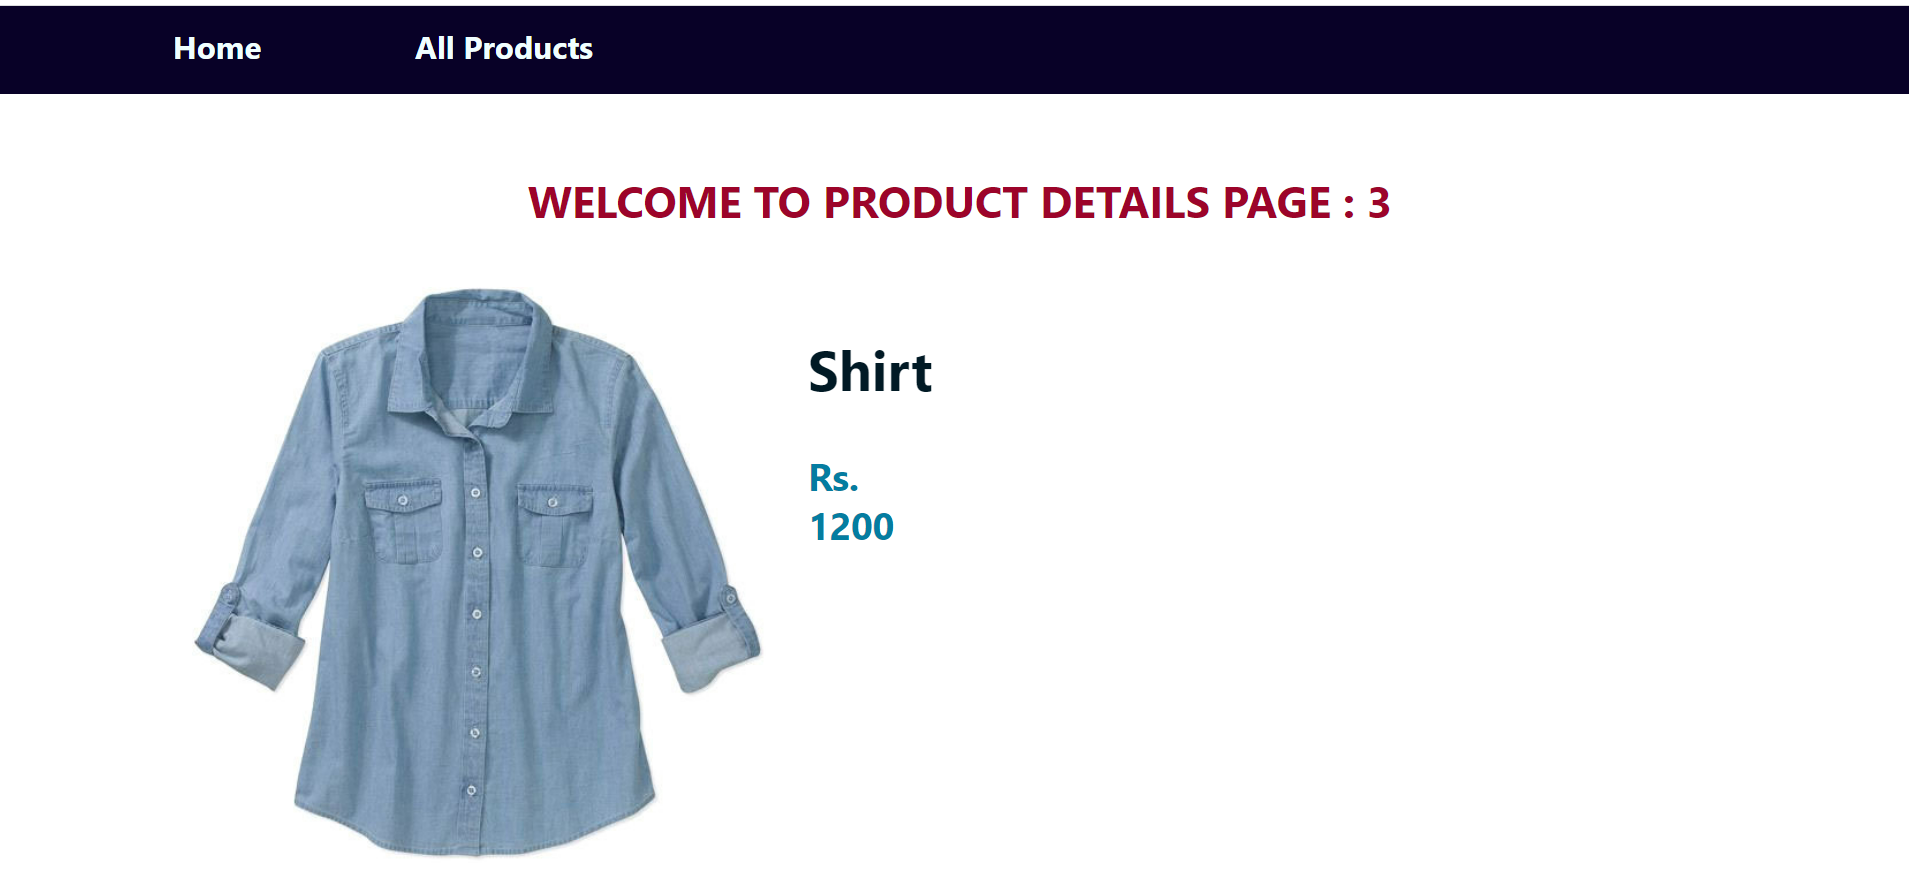Click the shirt's left chest pocket

[402, 522]
